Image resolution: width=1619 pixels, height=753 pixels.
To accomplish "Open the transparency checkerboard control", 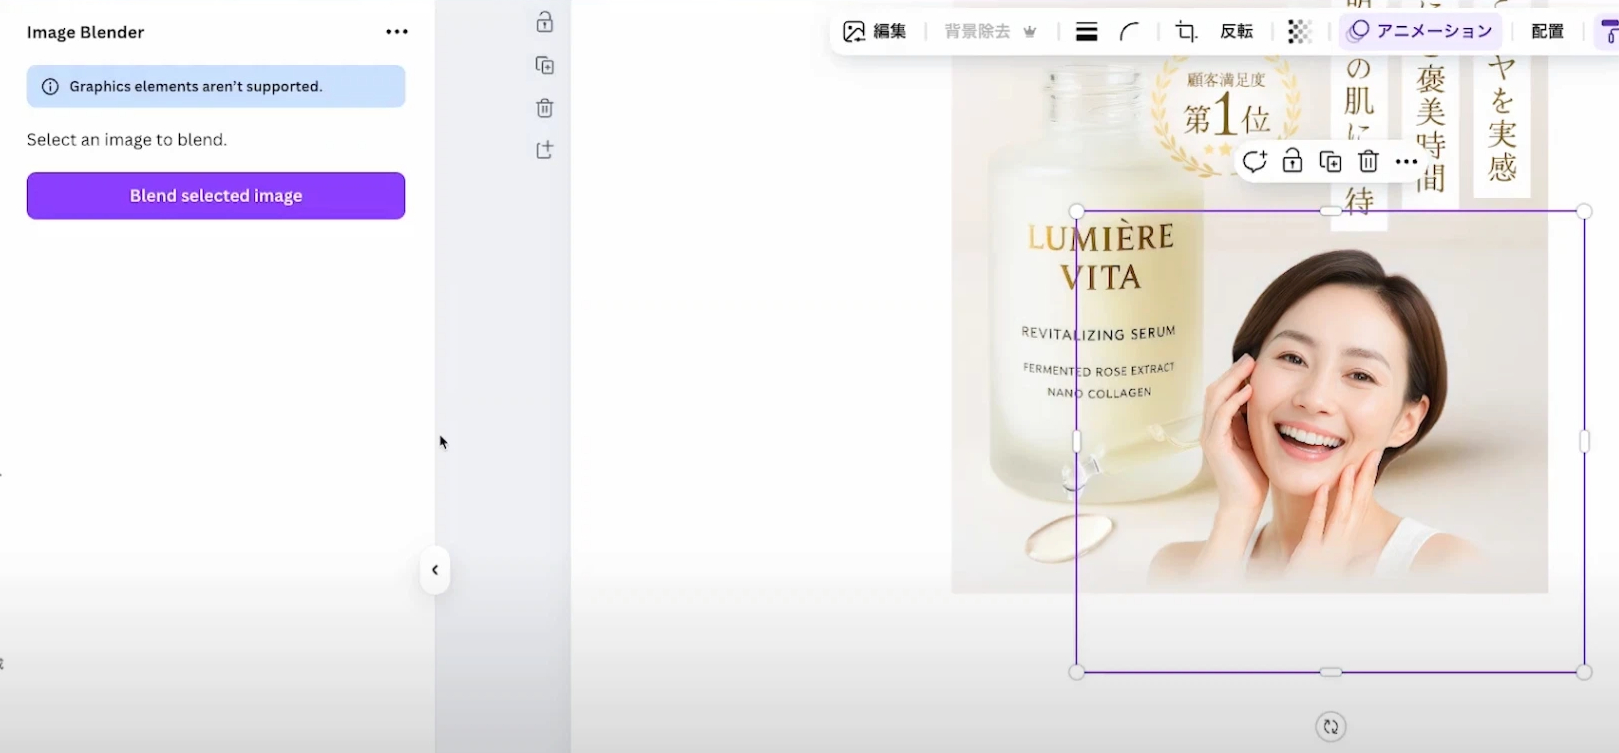I will (1299, 32).
